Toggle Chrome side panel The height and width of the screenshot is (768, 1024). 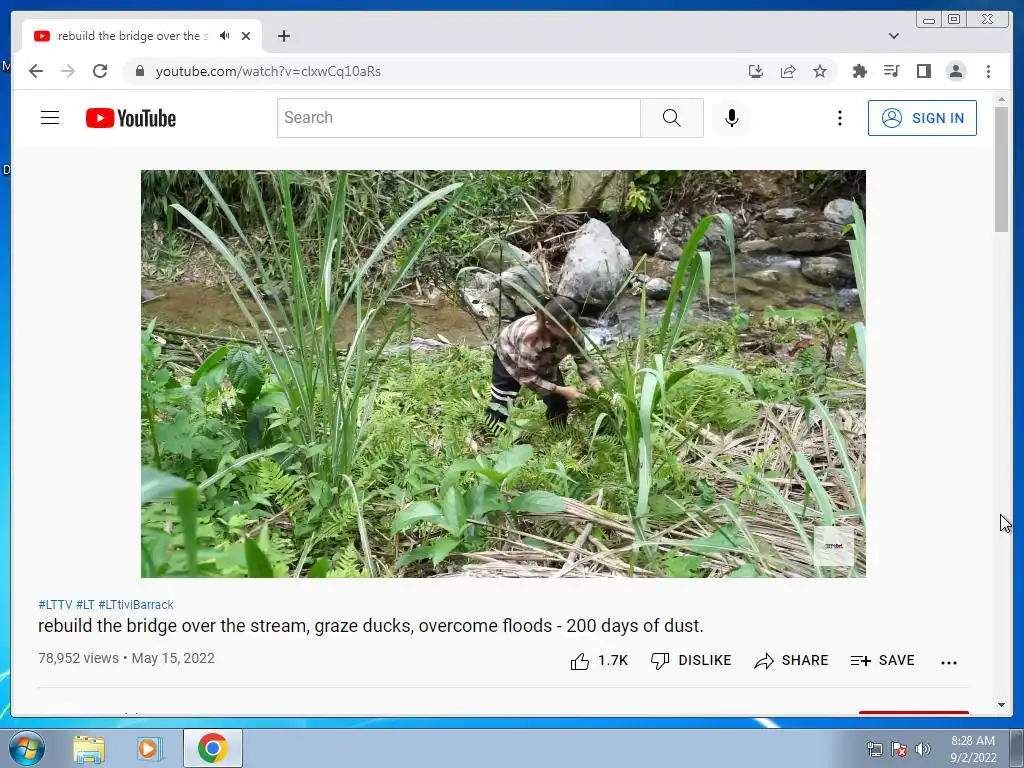[x=923, y=71]
